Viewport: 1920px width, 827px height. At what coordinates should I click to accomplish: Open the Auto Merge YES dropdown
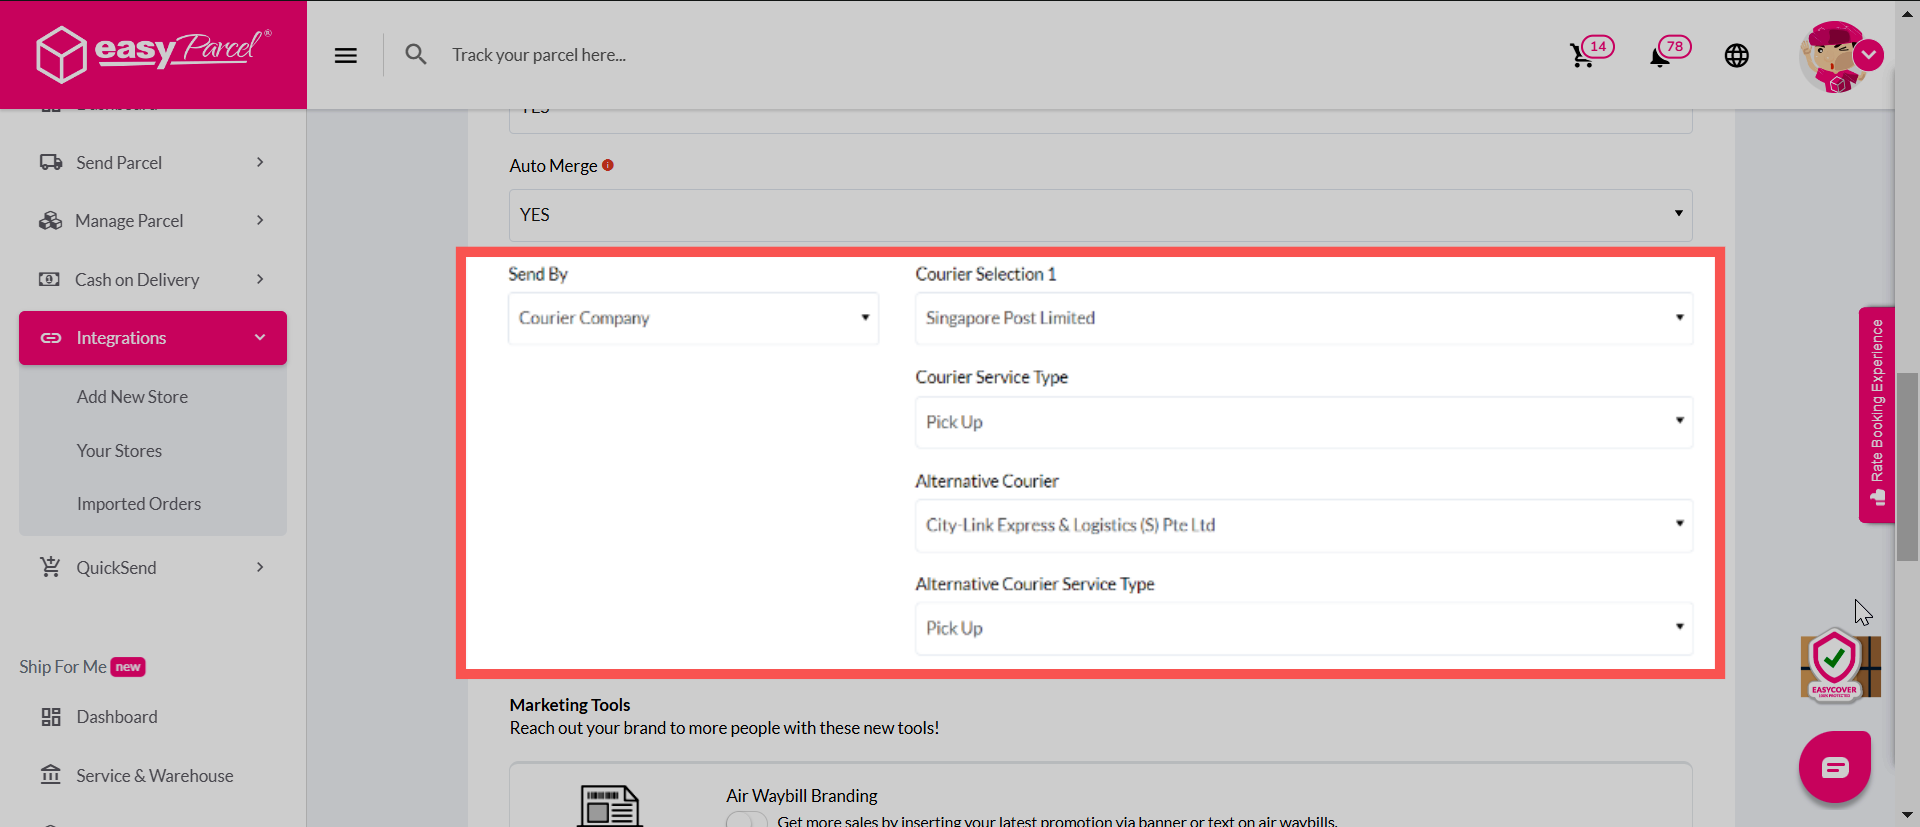[x=1100, y=215]
